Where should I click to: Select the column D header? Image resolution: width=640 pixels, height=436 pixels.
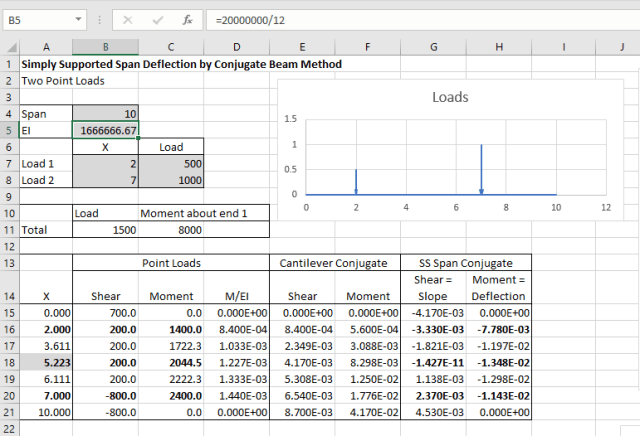tap(236, 47)
